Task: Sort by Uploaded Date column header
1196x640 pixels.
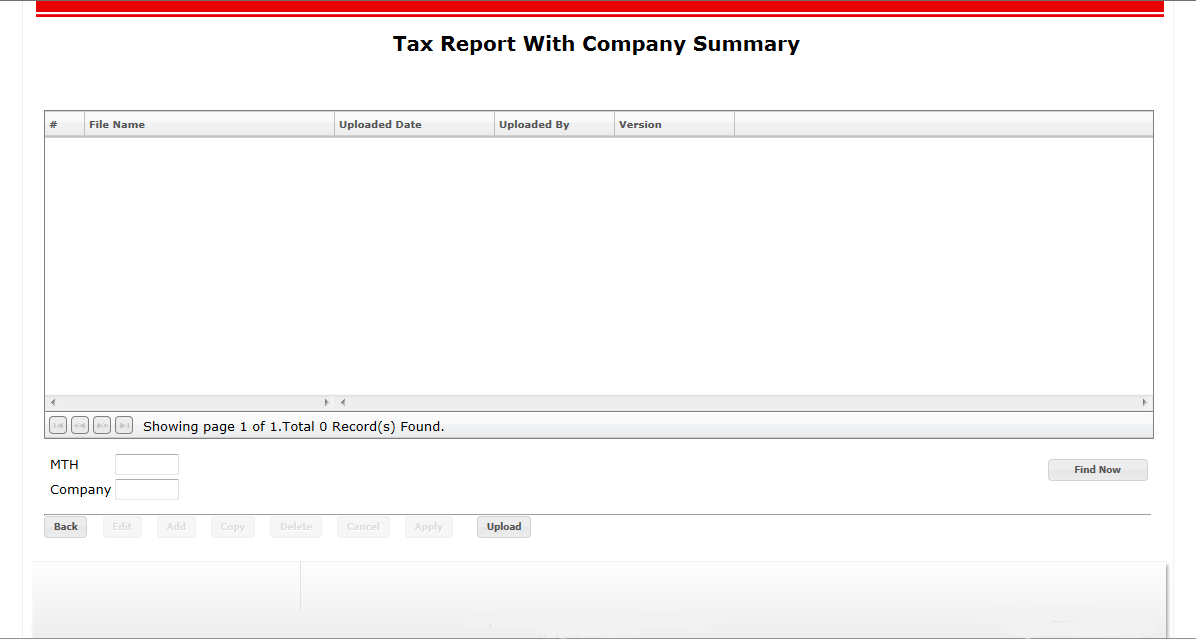Action: coord(414,125)
